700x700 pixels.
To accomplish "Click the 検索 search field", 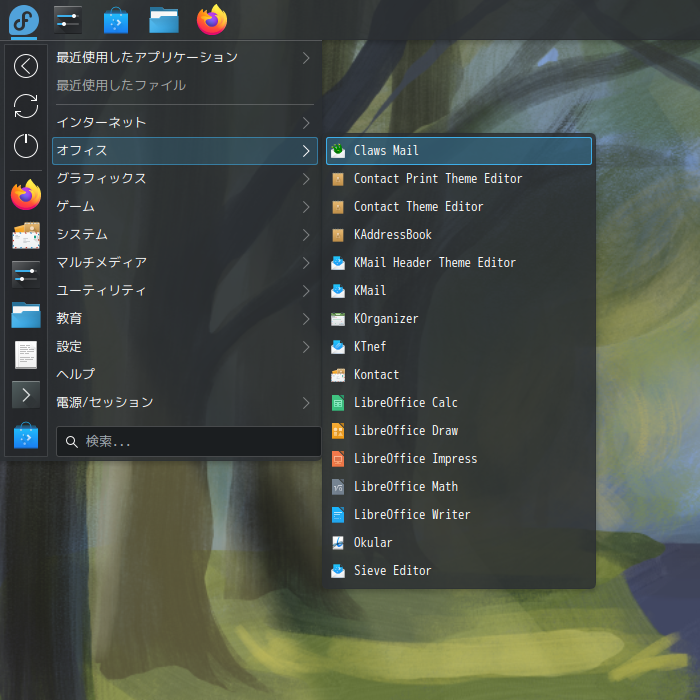I will 188,442.
